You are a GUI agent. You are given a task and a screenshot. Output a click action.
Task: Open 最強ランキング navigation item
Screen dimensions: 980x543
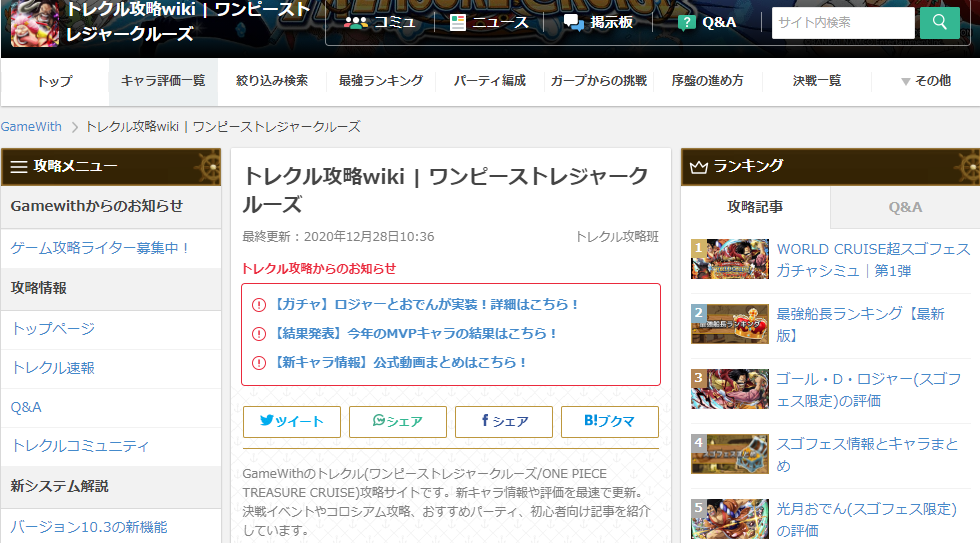381,81
